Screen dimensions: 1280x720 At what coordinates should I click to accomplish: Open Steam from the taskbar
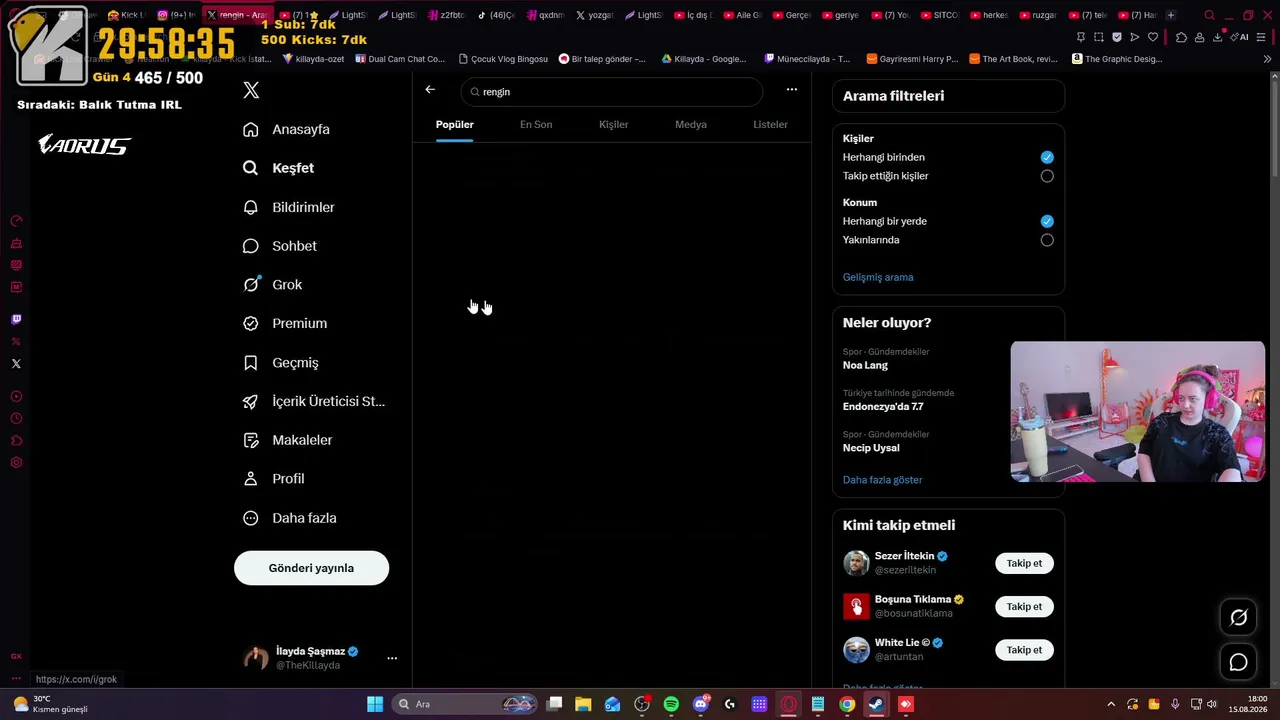pos(876,704)
